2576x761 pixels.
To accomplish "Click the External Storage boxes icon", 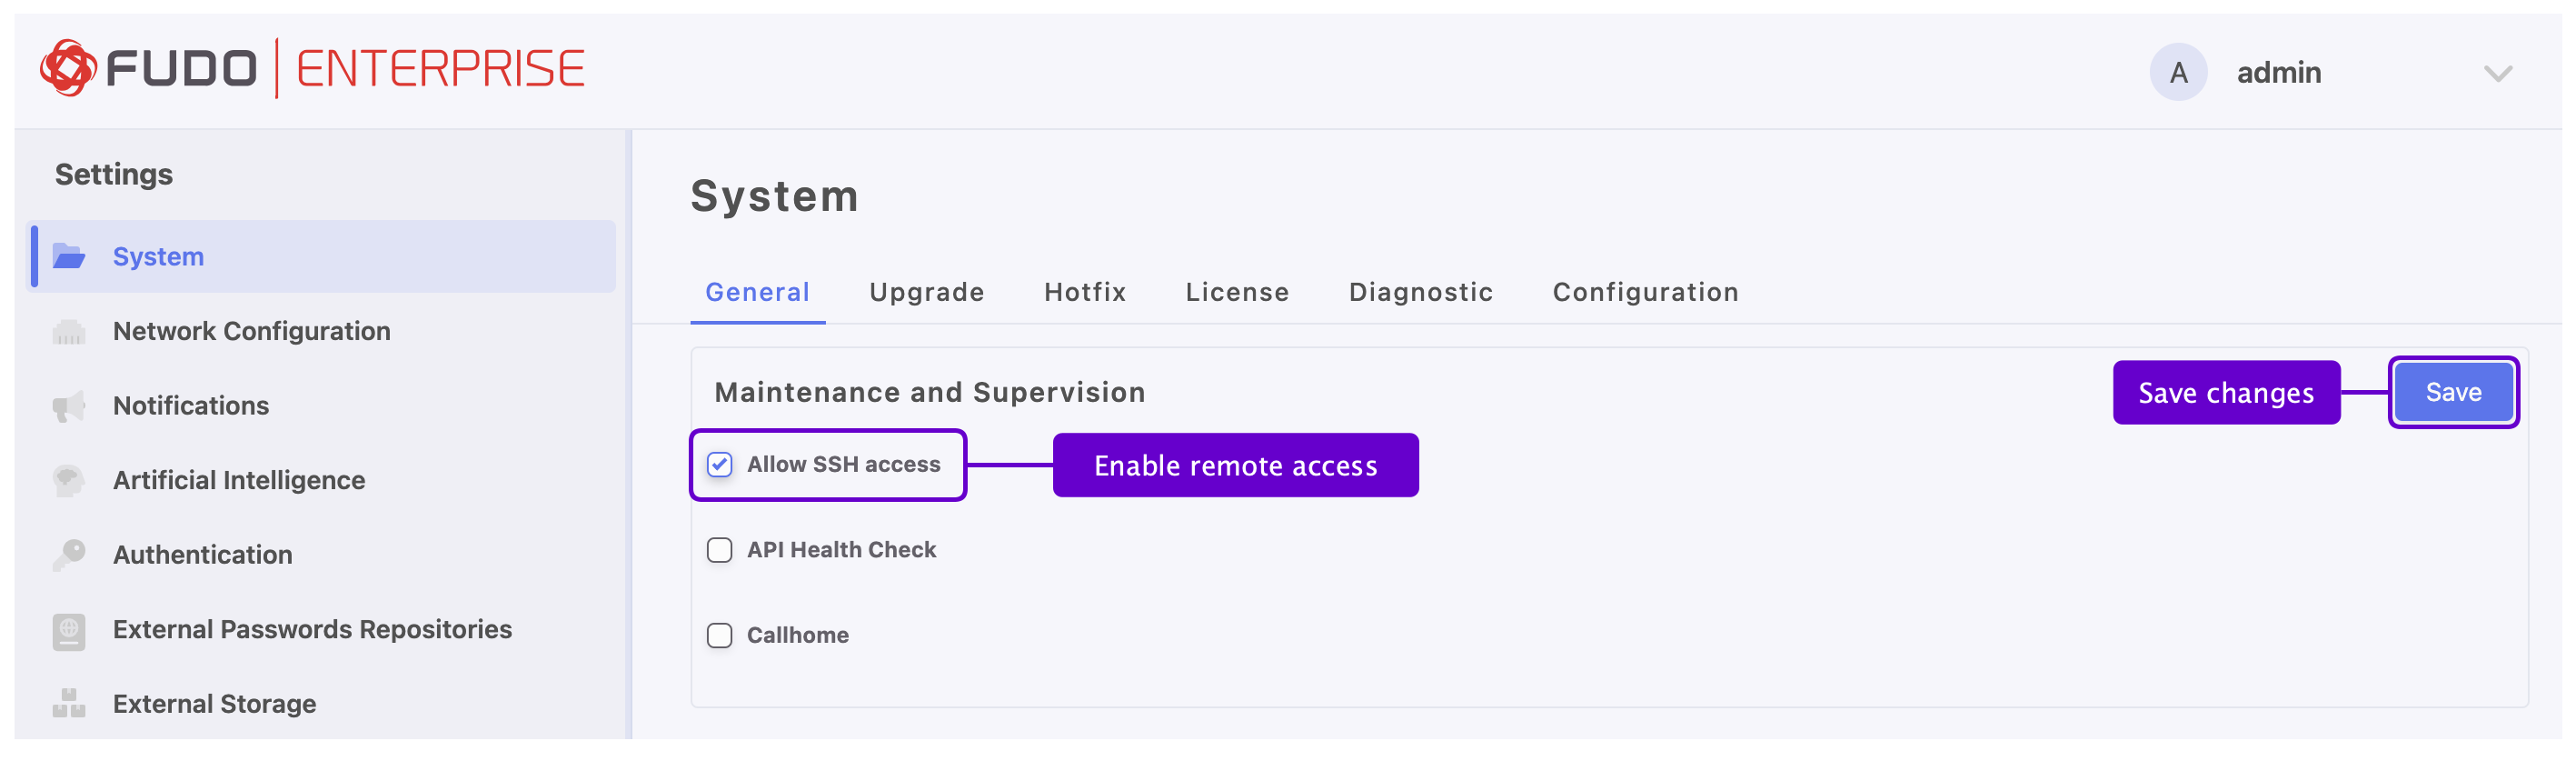I will coord(68,704).
